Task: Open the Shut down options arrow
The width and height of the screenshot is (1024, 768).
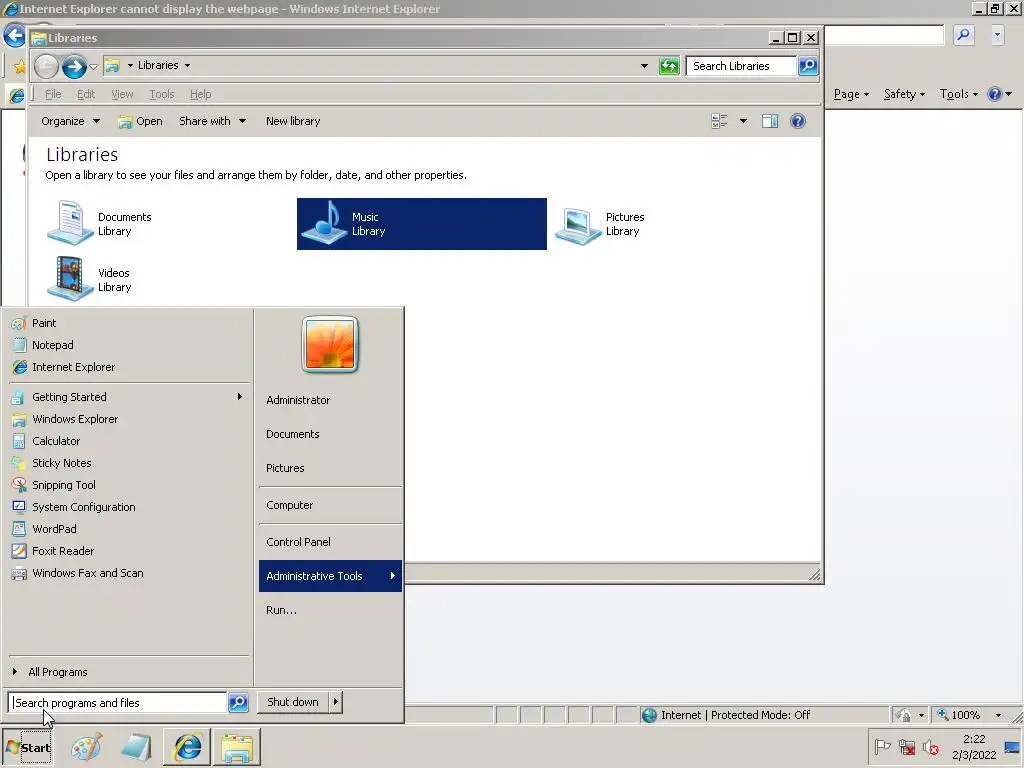Action: point(336,702)
